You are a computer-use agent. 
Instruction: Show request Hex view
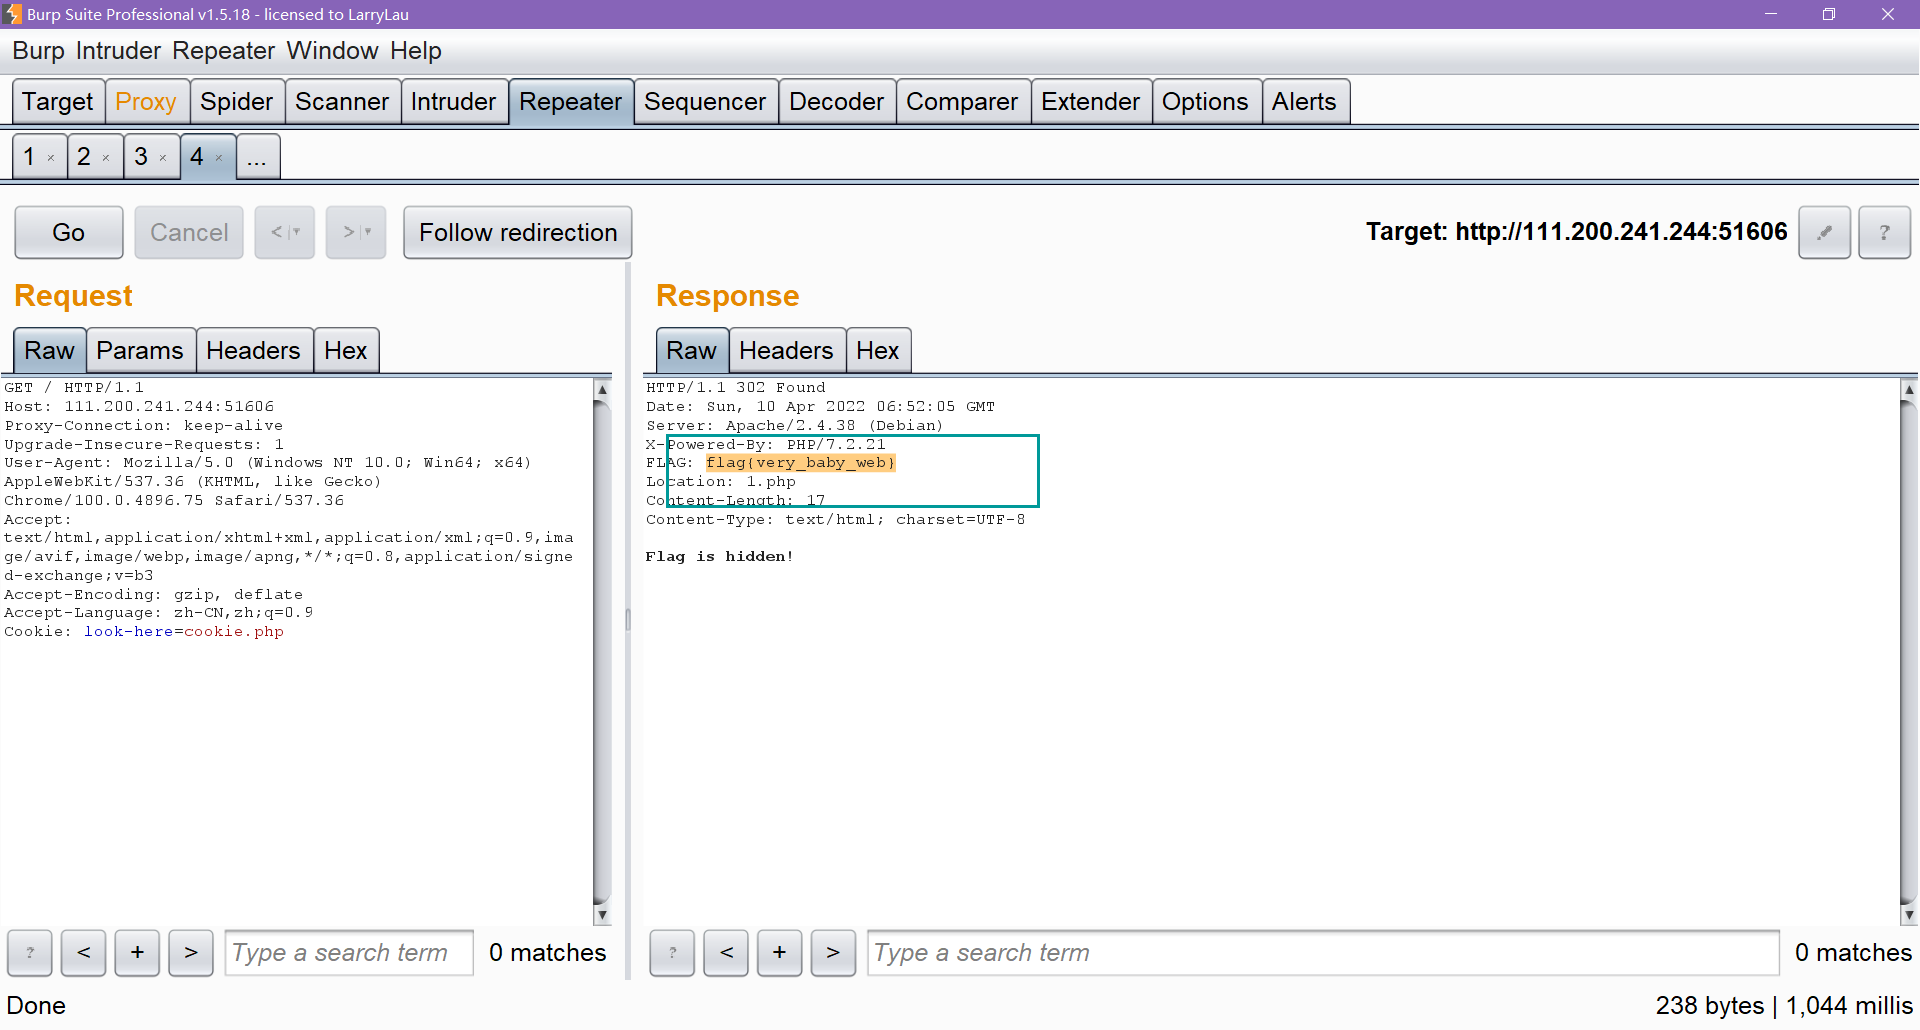coord(346,351)
